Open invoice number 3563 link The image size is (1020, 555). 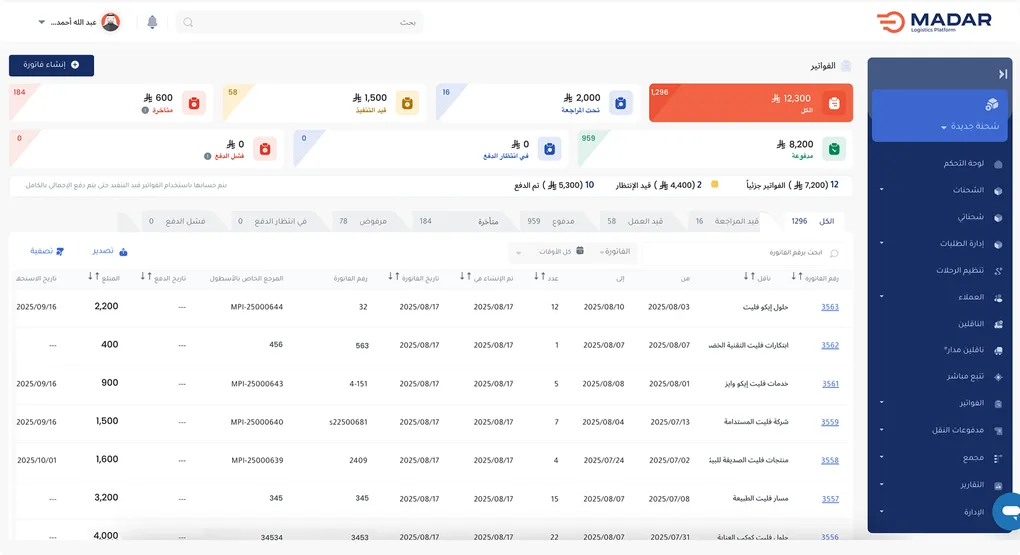[x=830, y=307]
